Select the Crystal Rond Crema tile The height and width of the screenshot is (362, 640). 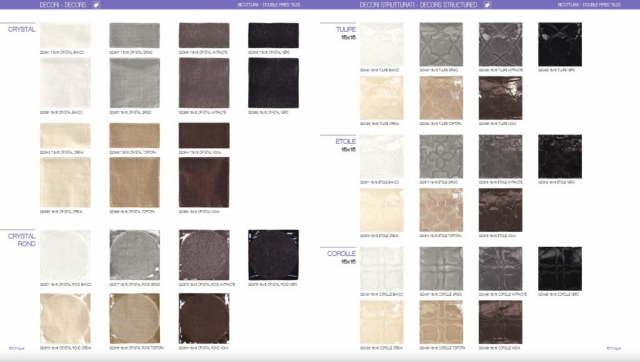(x=65, y=318)
